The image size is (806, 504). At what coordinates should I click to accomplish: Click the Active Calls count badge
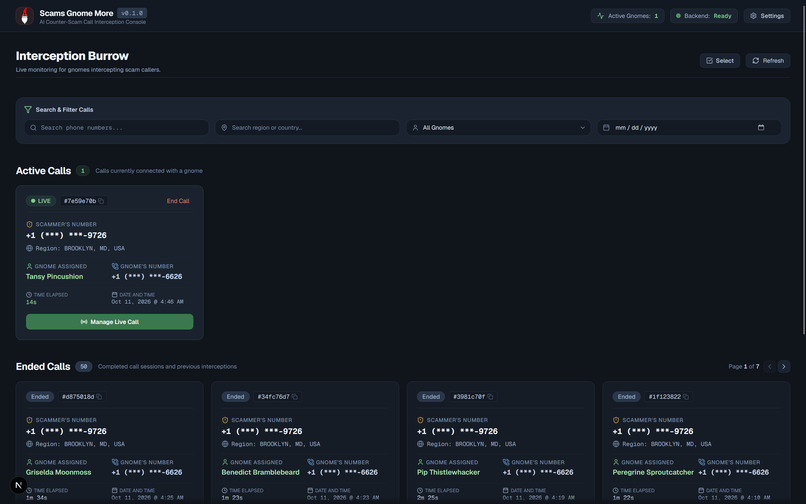point(82,171)
